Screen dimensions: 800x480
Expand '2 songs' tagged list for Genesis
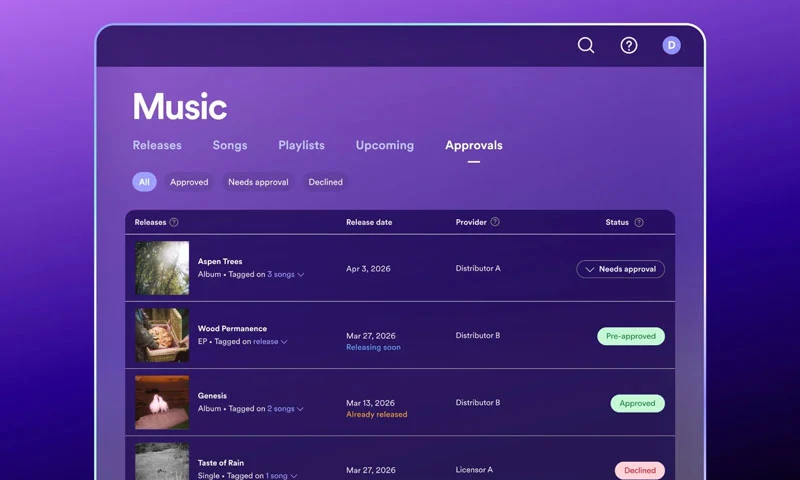pyautogui.click(x=285, y=408)
